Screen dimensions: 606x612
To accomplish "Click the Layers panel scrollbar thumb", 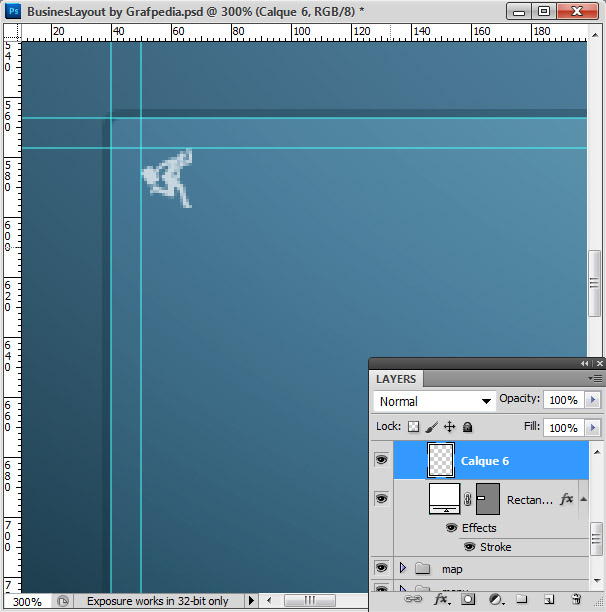I will [x=596, y=539].
